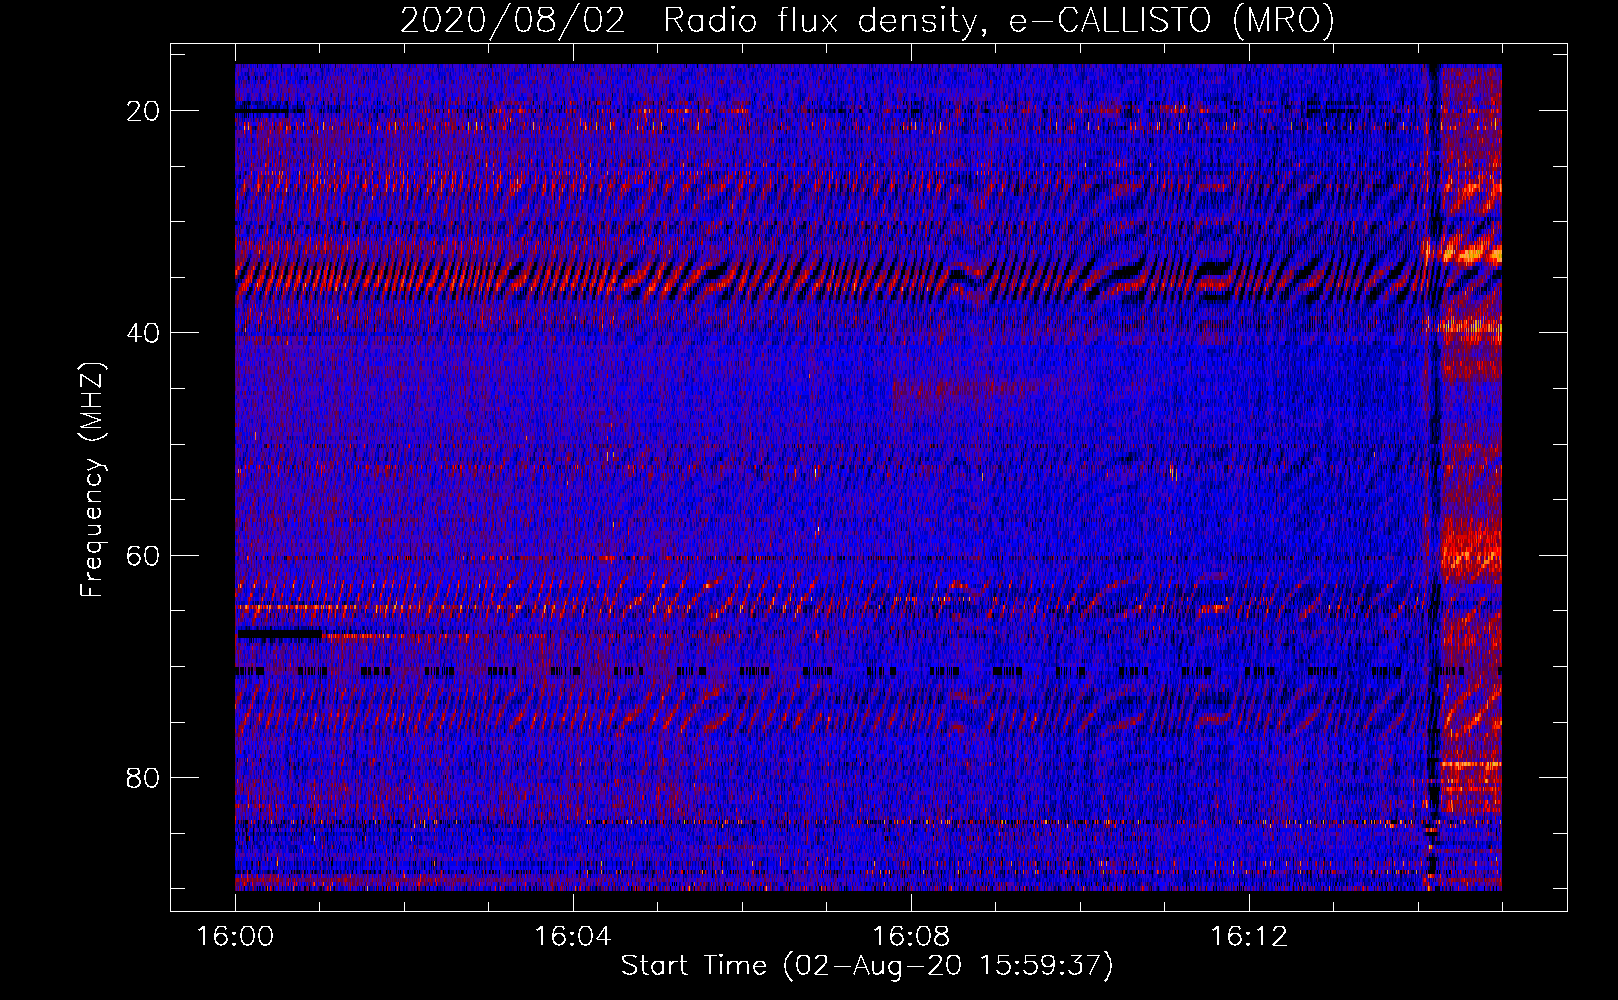Viewport: 1618px width, 1000px height.
Task: Click the '16:12' time tick label
Action: [1249, 937]
